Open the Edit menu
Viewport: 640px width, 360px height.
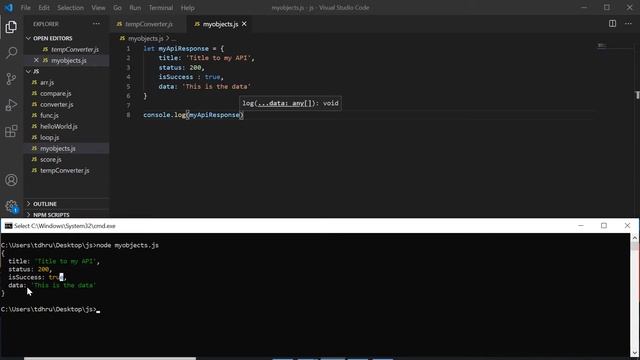pos(44,7)
